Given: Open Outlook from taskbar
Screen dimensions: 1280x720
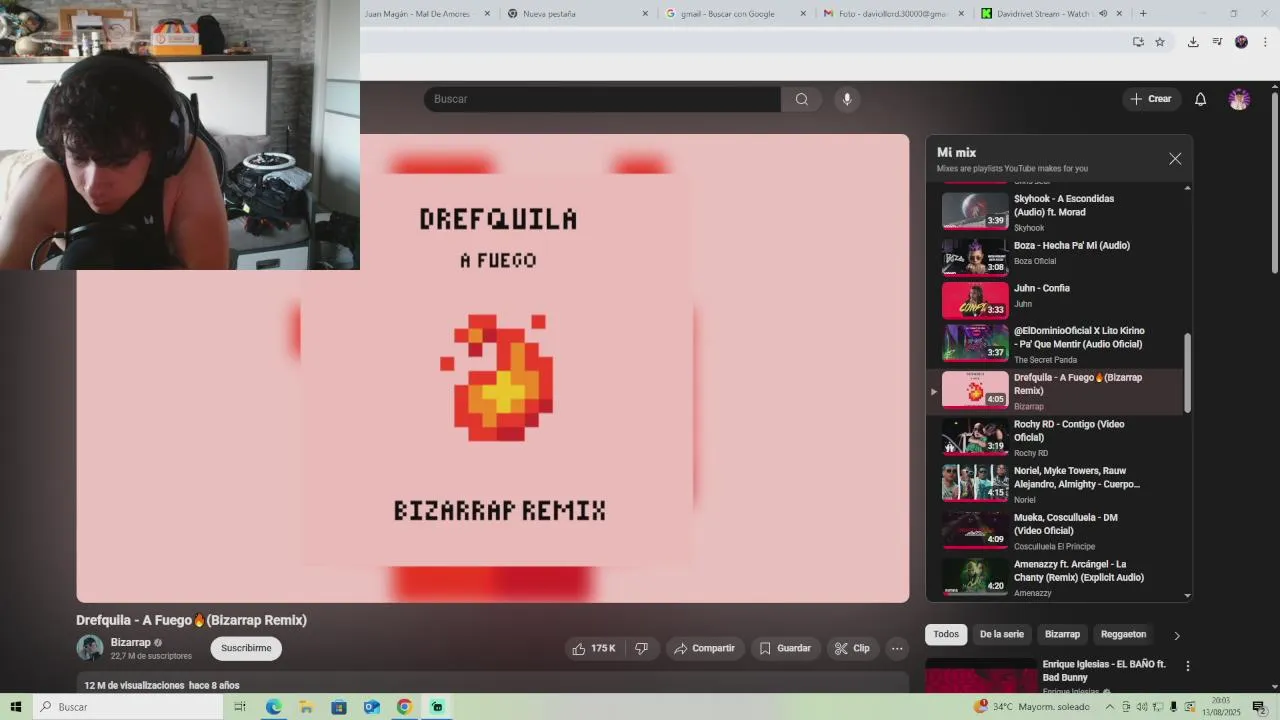Looking at the screenshot, I should 372,707.
